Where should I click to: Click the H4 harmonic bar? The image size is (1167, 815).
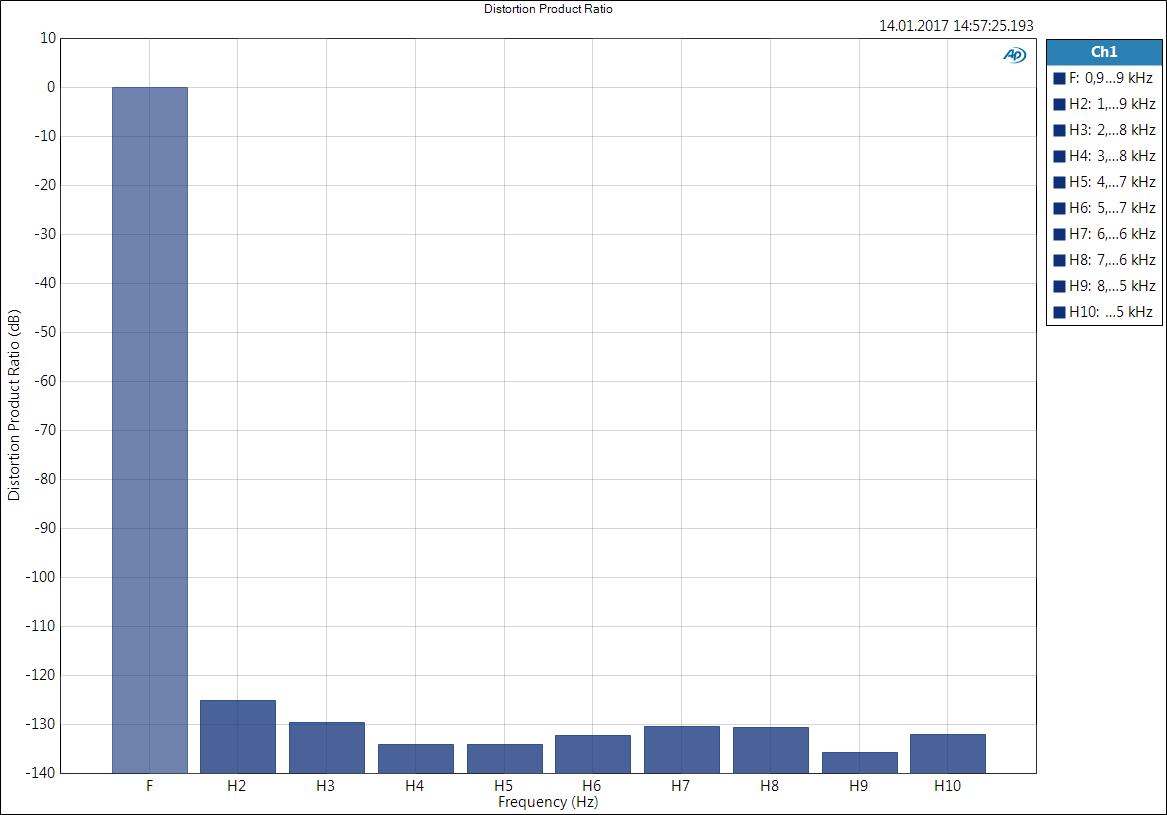point(415,758)
